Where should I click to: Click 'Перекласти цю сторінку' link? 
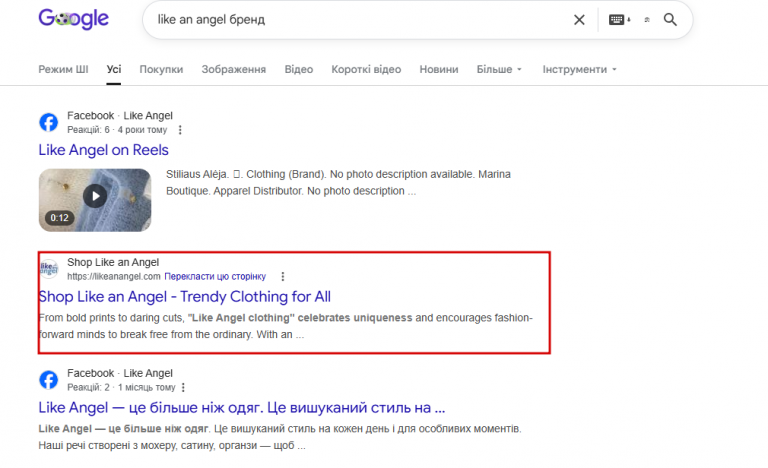pos(215,276)
